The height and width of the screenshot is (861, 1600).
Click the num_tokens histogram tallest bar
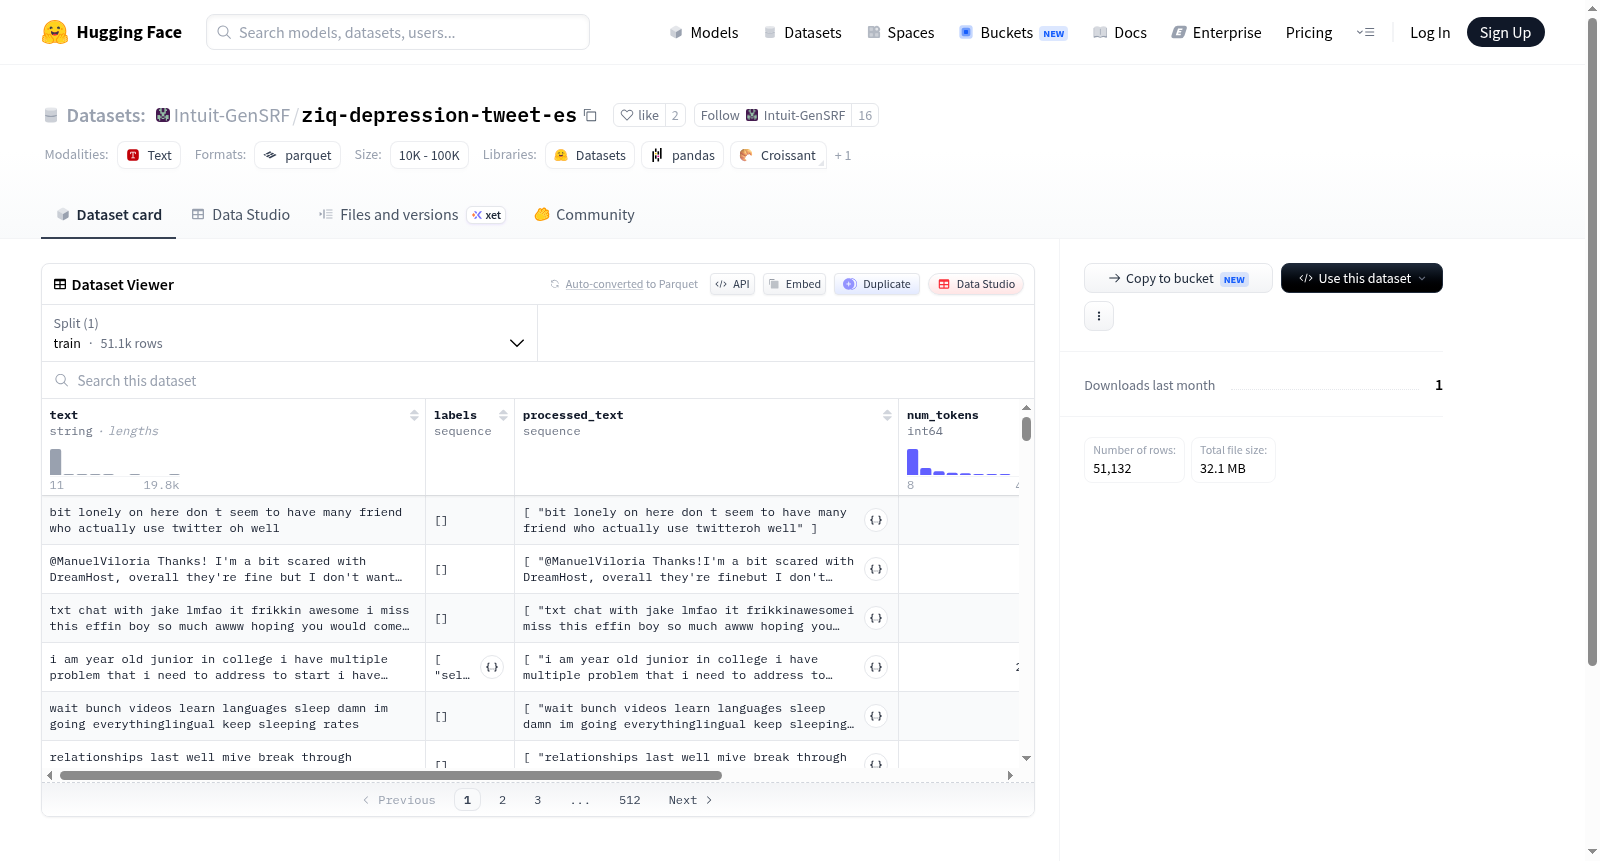(x=912, y=462)
